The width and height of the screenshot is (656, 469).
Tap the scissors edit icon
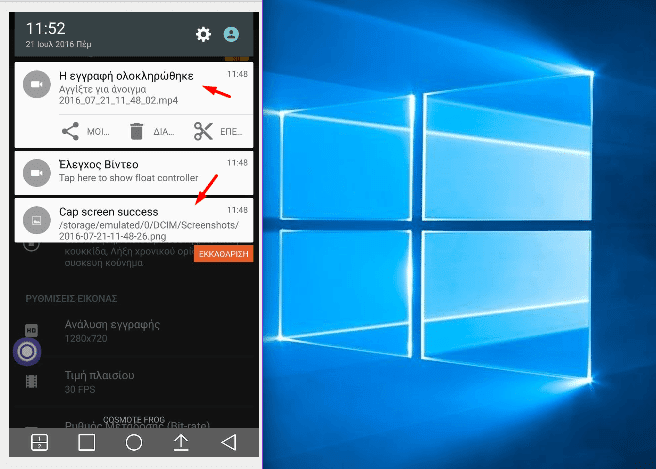(203, 131)
